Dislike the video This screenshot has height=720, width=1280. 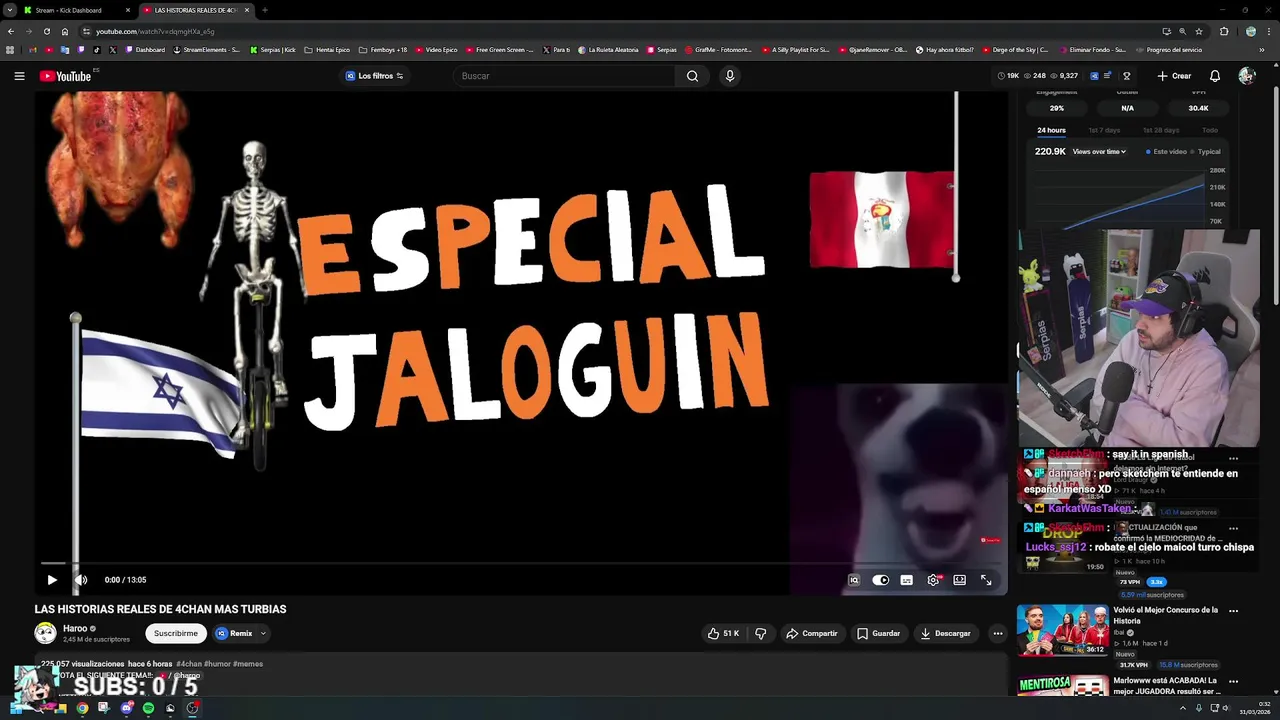coord(760,633)
